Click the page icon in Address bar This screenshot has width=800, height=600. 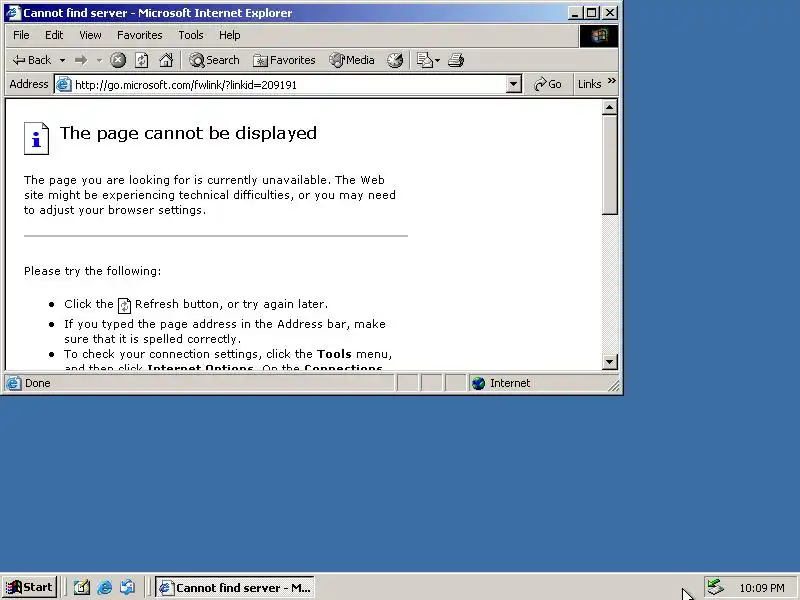point(63,85)
